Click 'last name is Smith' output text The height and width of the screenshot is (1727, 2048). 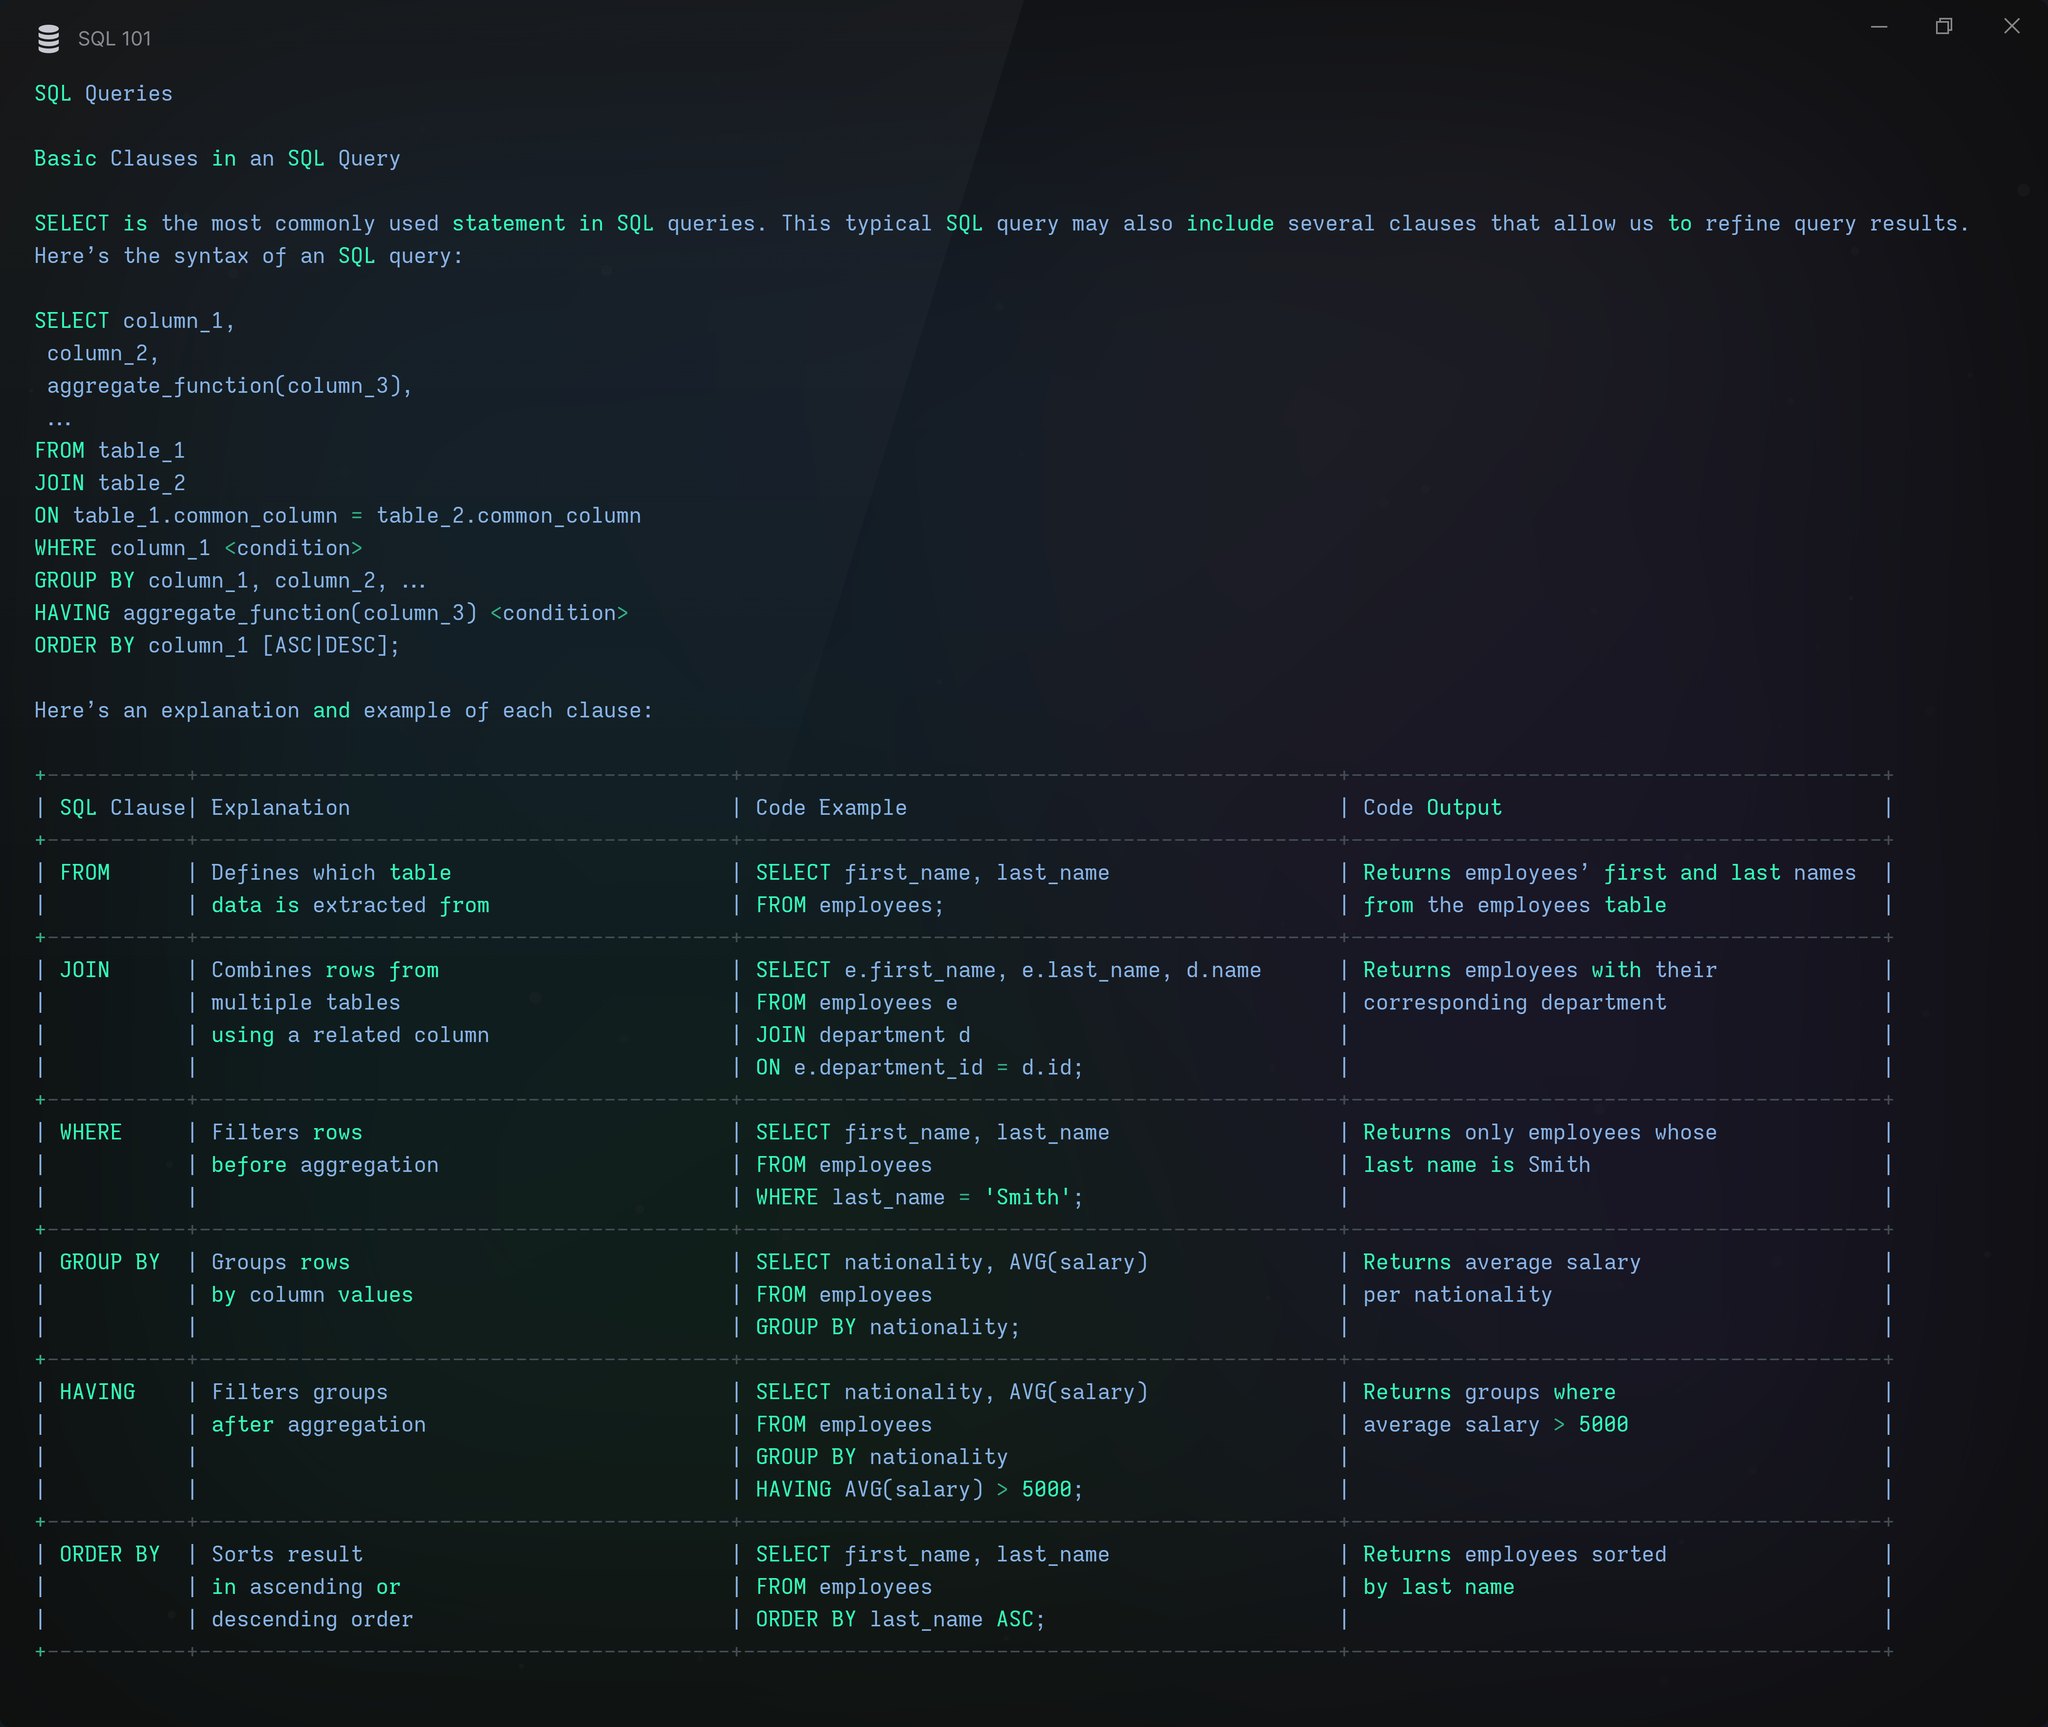(x=1477, y=1165)
